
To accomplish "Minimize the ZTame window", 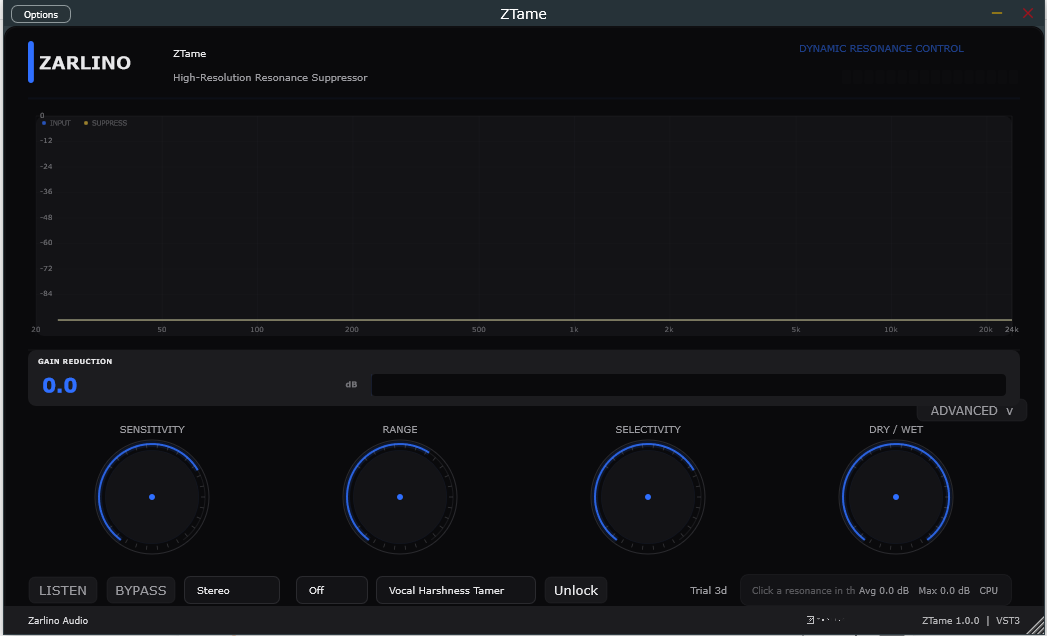I will (997, 13).
